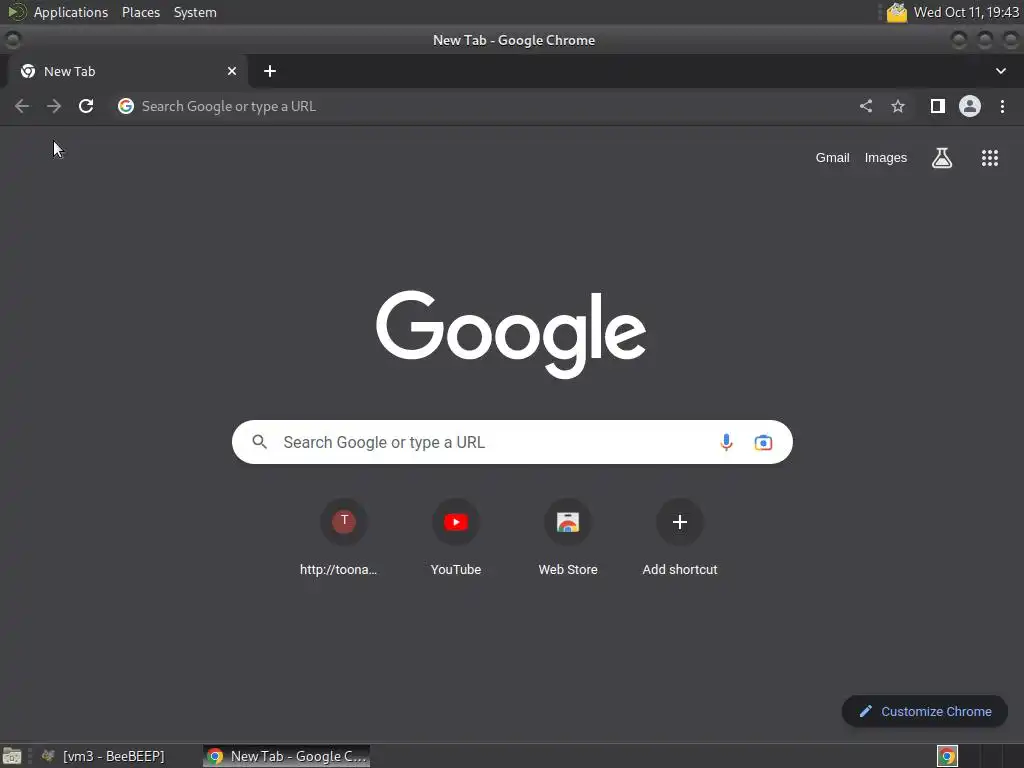Click the Google logo
The height and width of the screenshot is (768, 1024).
pyautogui.click(x=511, y=334)
